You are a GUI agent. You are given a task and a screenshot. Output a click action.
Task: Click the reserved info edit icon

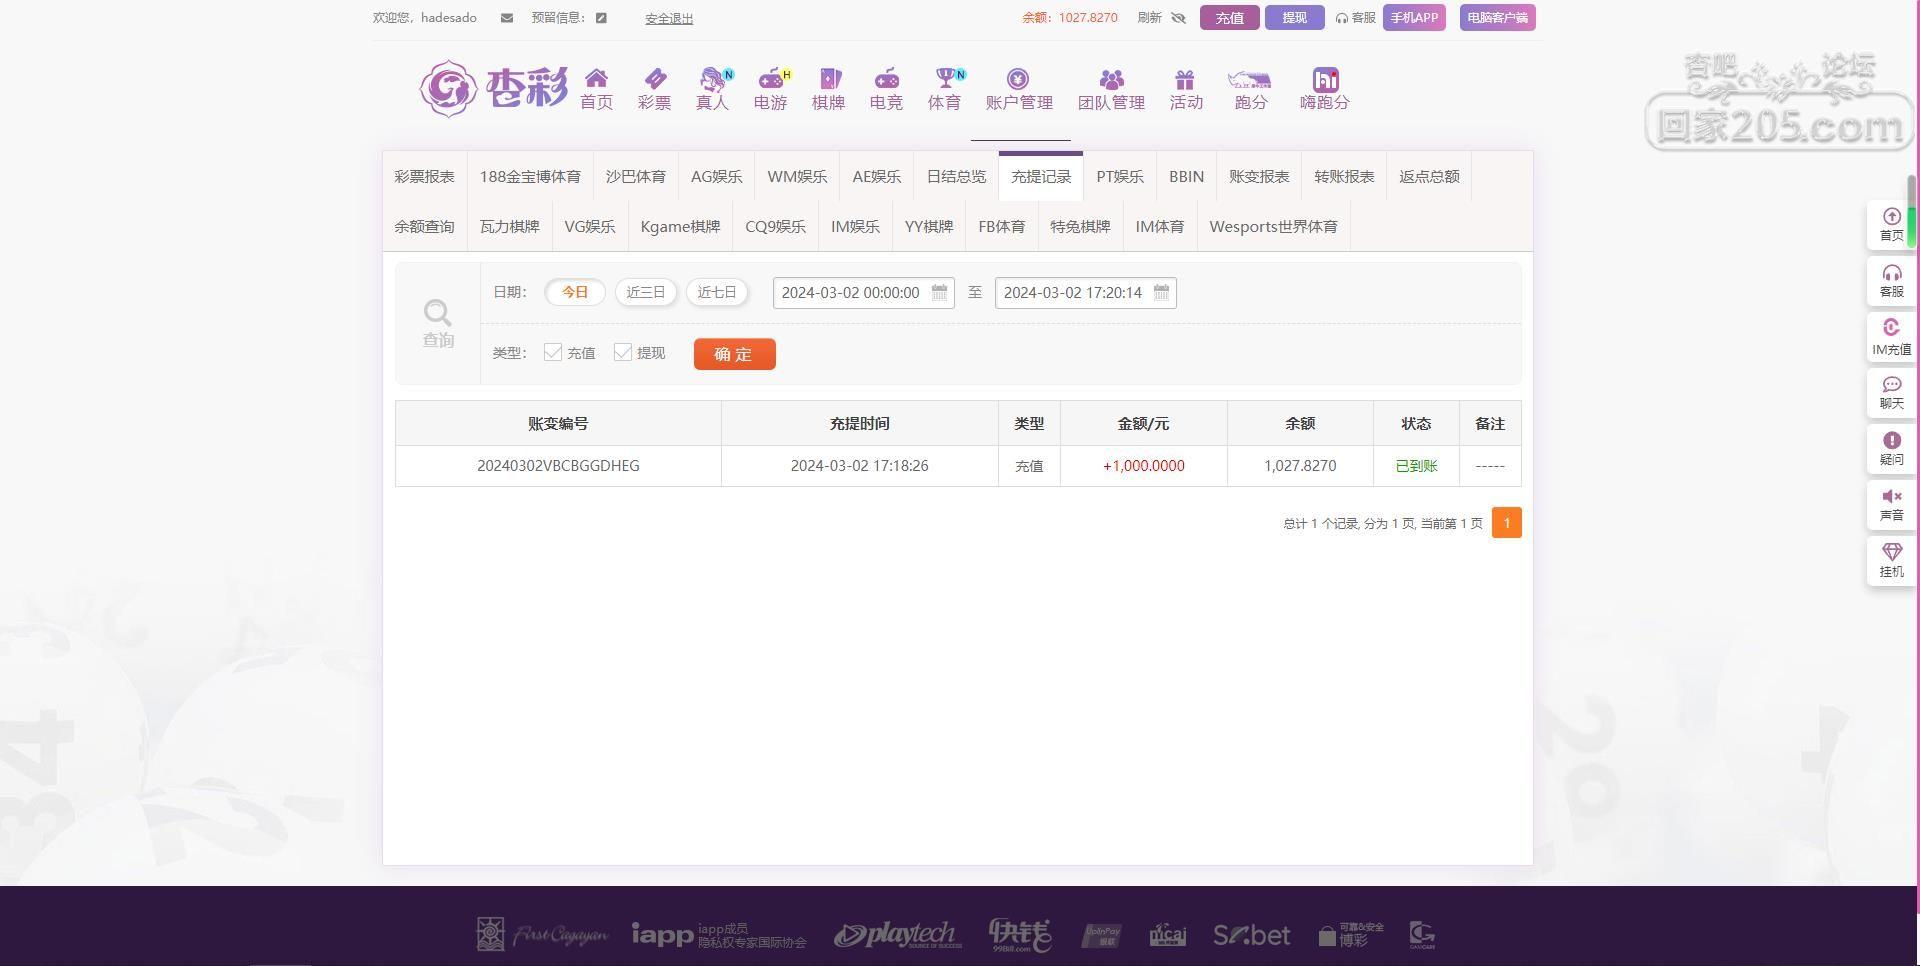click(601, 18)
